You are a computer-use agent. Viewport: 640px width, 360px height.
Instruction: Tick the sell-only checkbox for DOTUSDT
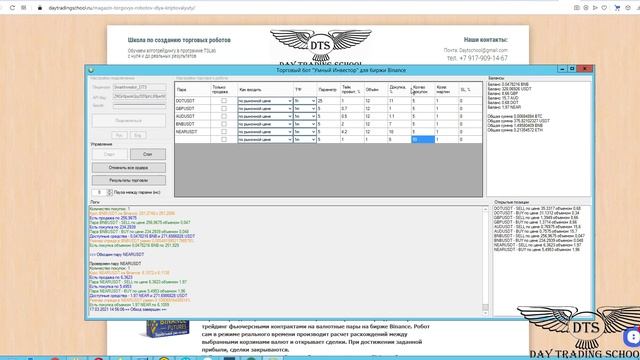tap(224, 100)
